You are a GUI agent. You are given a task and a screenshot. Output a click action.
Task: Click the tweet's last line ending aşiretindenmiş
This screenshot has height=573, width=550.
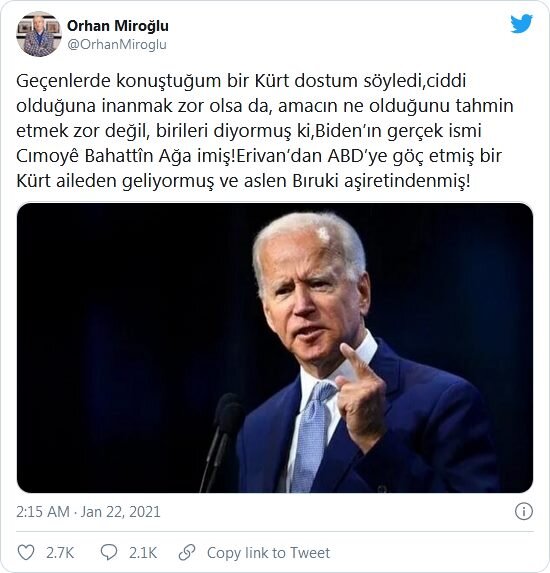243,181
